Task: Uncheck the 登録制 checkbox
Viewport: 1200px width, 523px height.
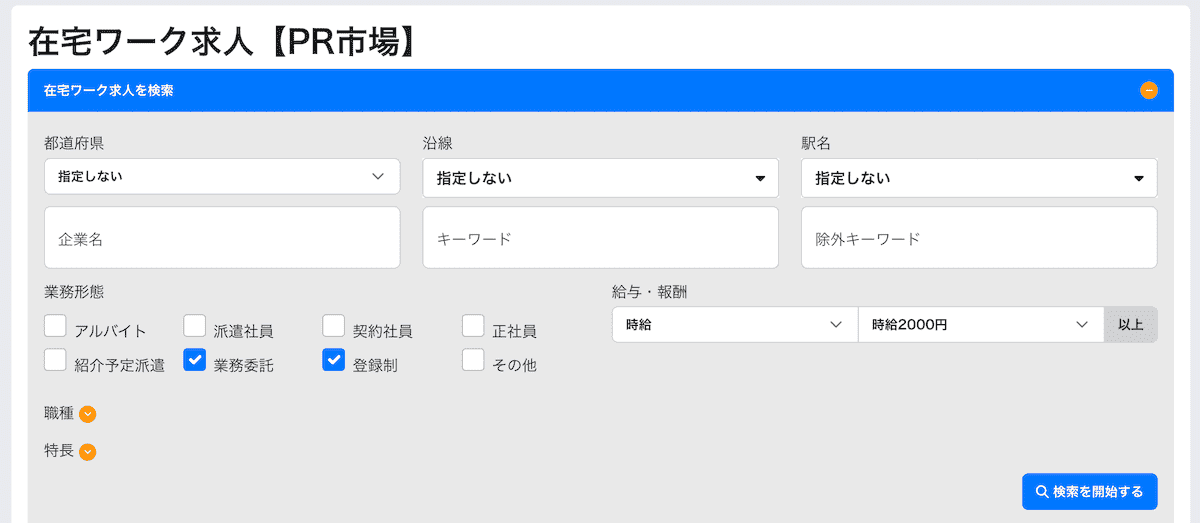Action: tap(334, 360)
